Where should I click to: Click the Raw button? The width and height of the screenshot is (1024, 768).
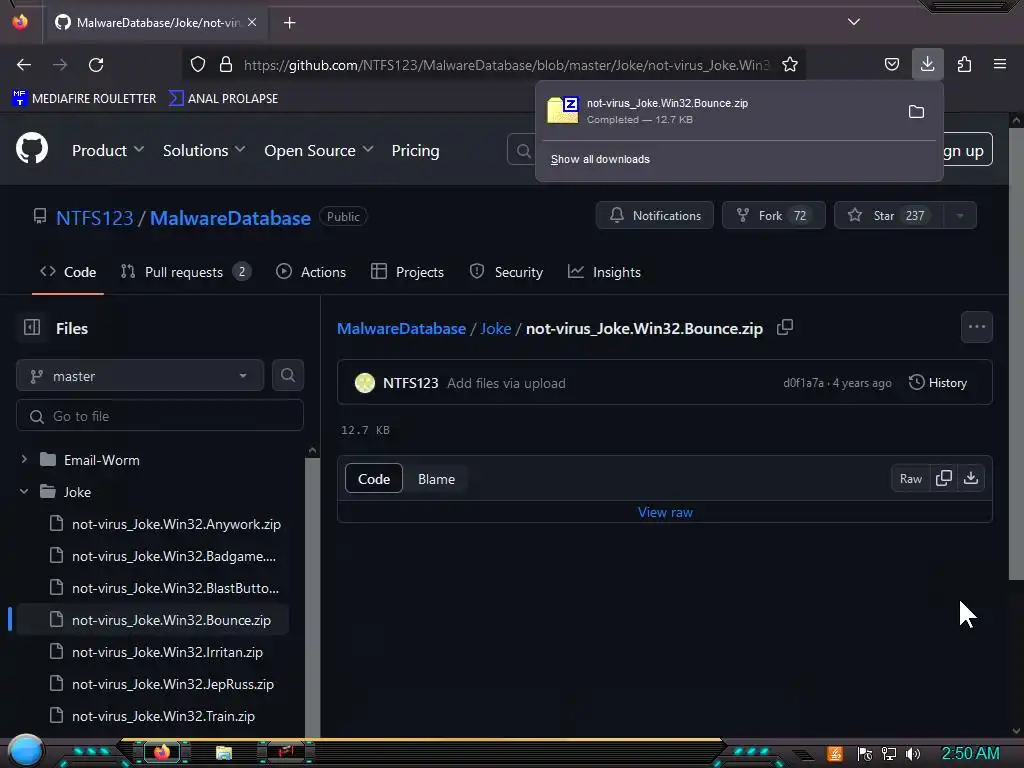pyautogui.click(x=910, y=479)
